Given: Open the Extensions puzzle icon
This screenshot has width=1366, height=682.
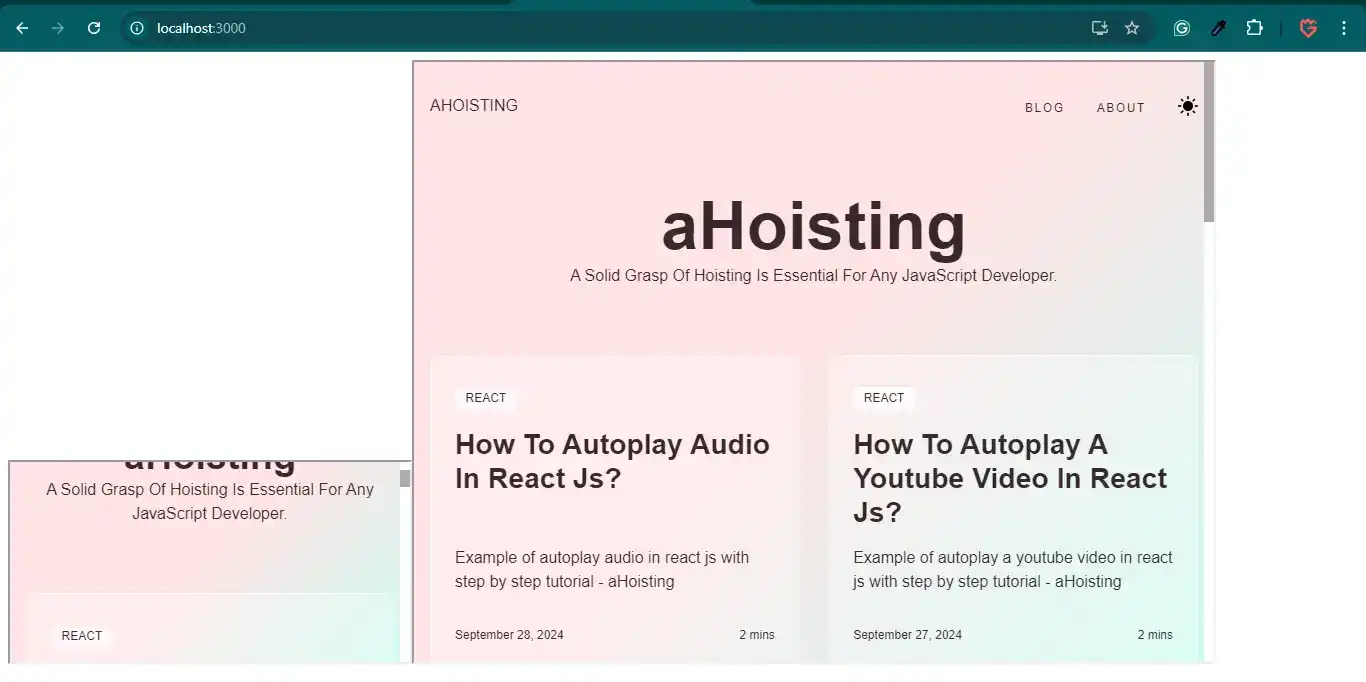Looking at the screenshot, I should point(1254,28).
